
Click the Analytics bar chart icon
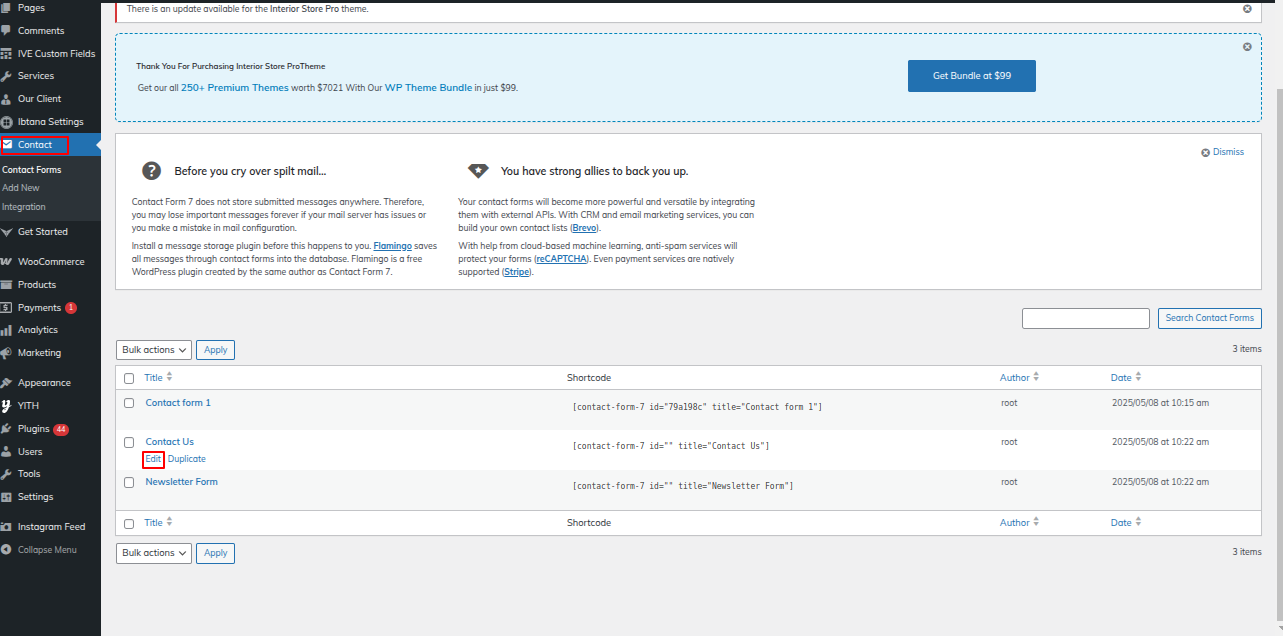[7, 330]
